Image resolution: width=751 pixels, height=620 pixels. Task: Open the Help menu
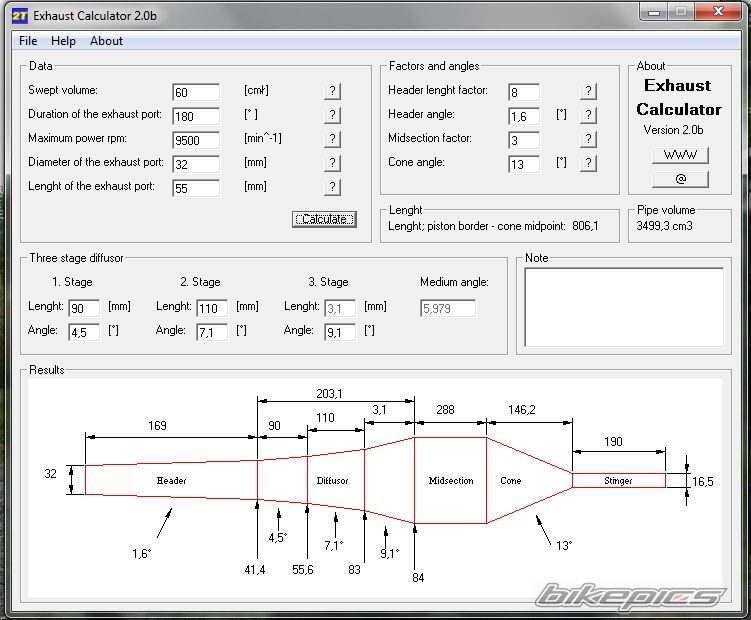click(x=63, y=41)
